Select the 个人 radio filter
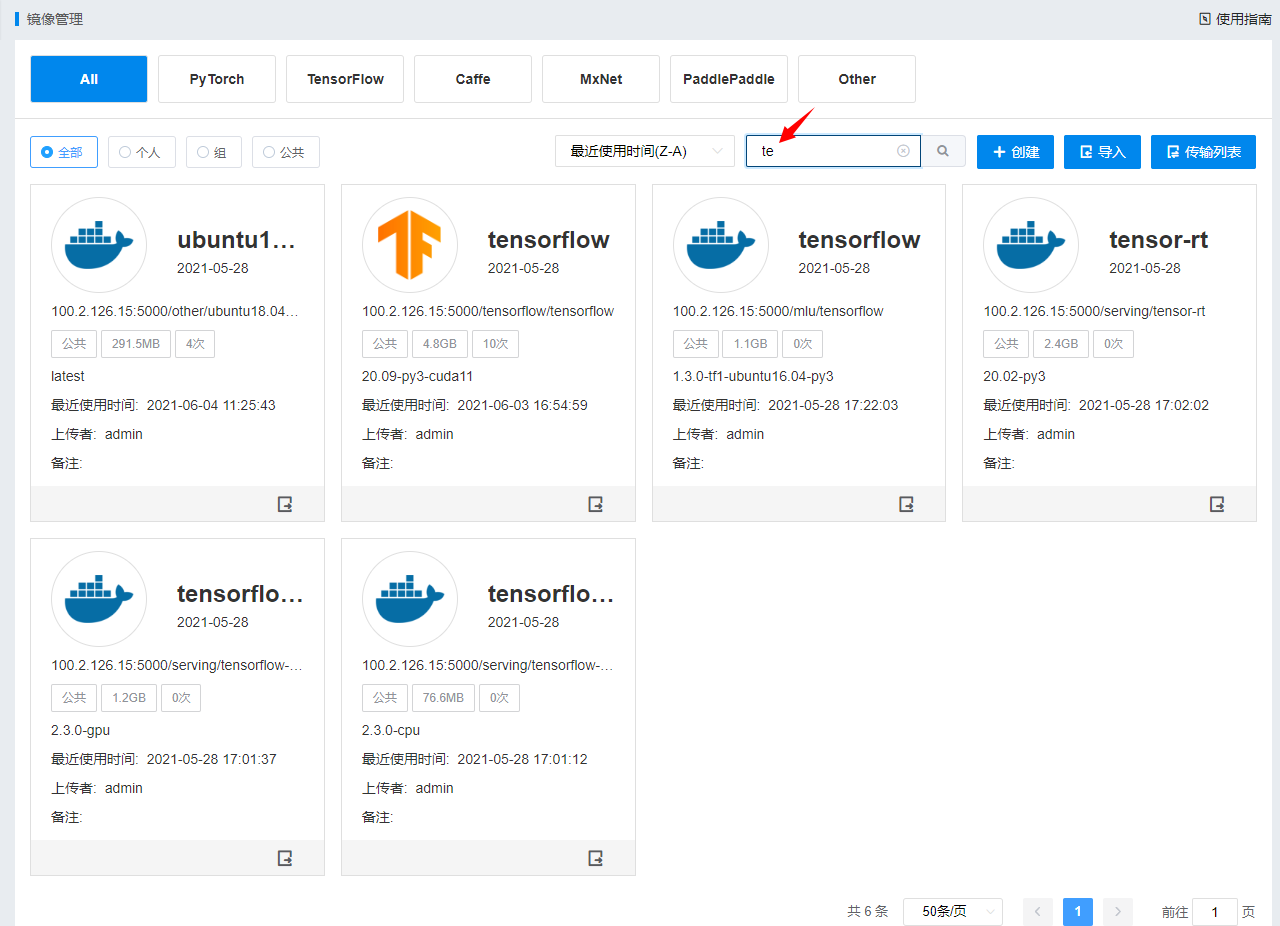Viewport: 1280px width, 926px height. [x=141, y=153]
